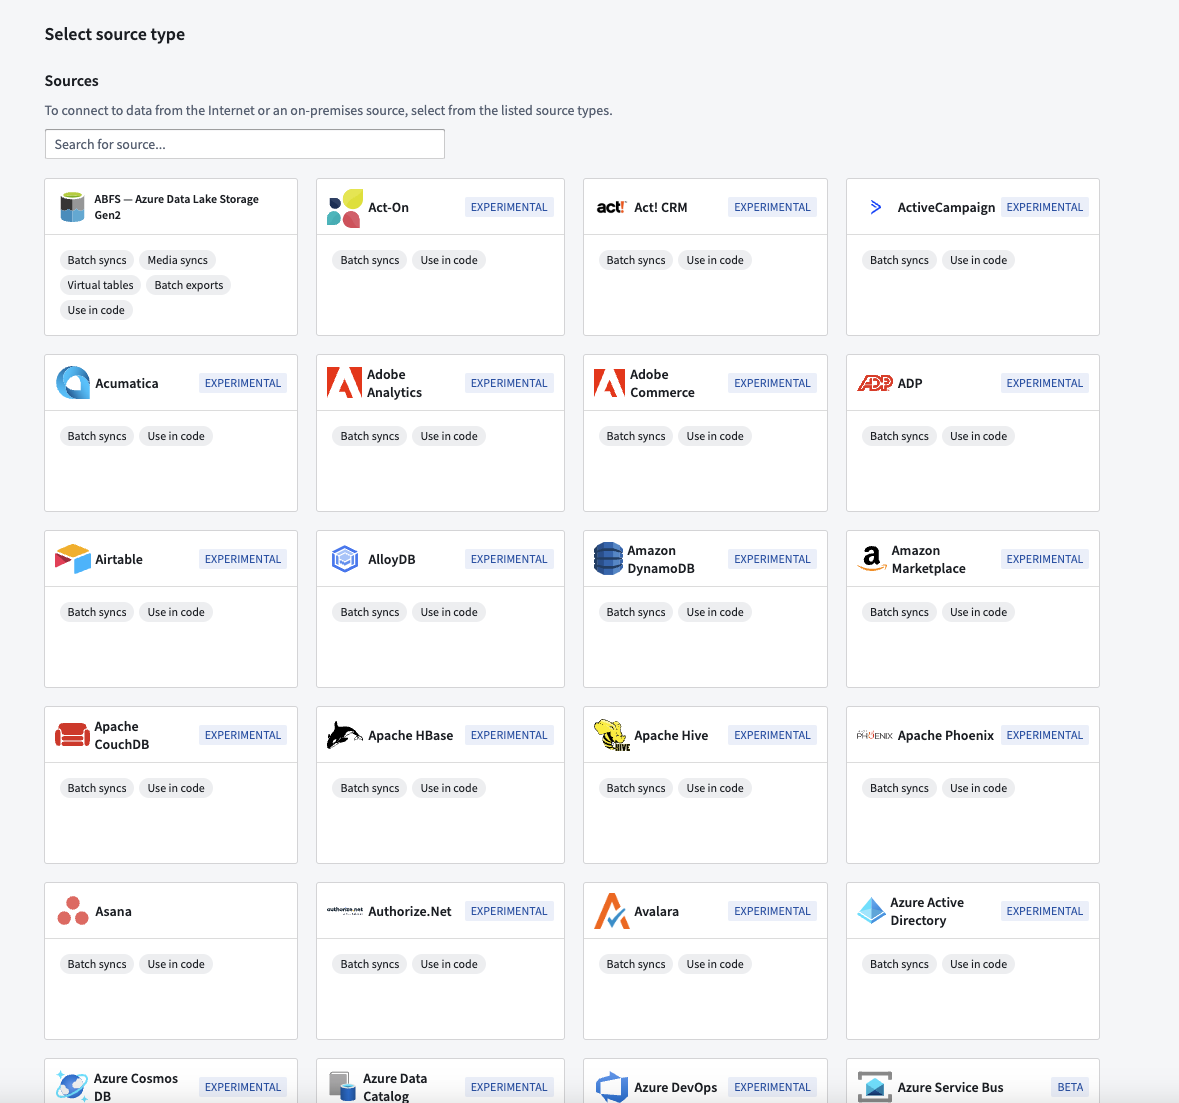Click the ABFS card's Media syncs tag
Screen dimensions: 1179x1103
coord(177,260)
